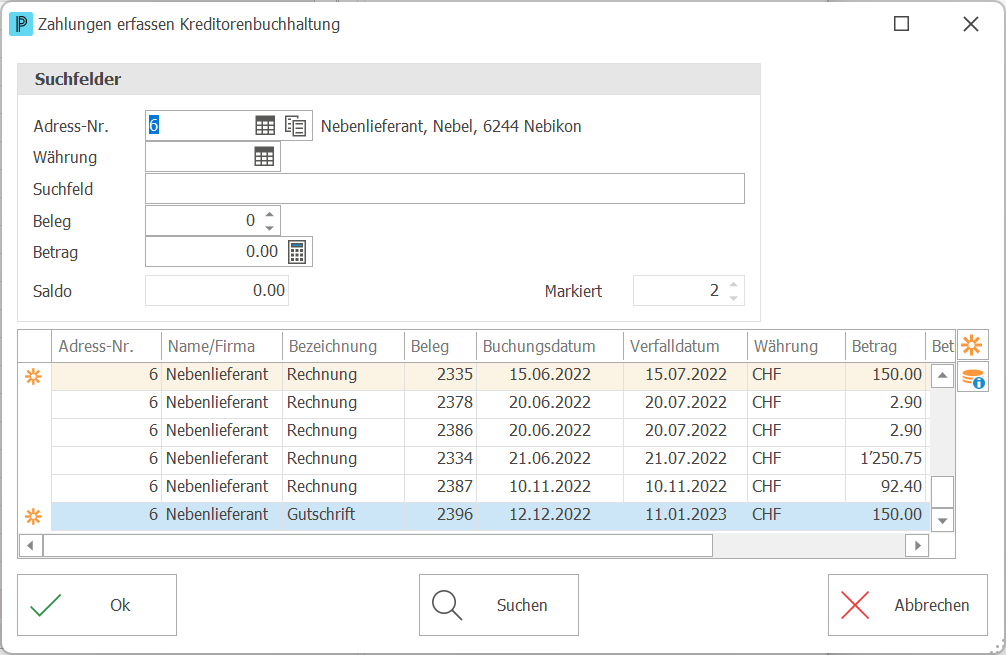Open address lookup table icon beside Adress-Nr.
This screenshot has width=1006, height=655.
pos(264,126)
